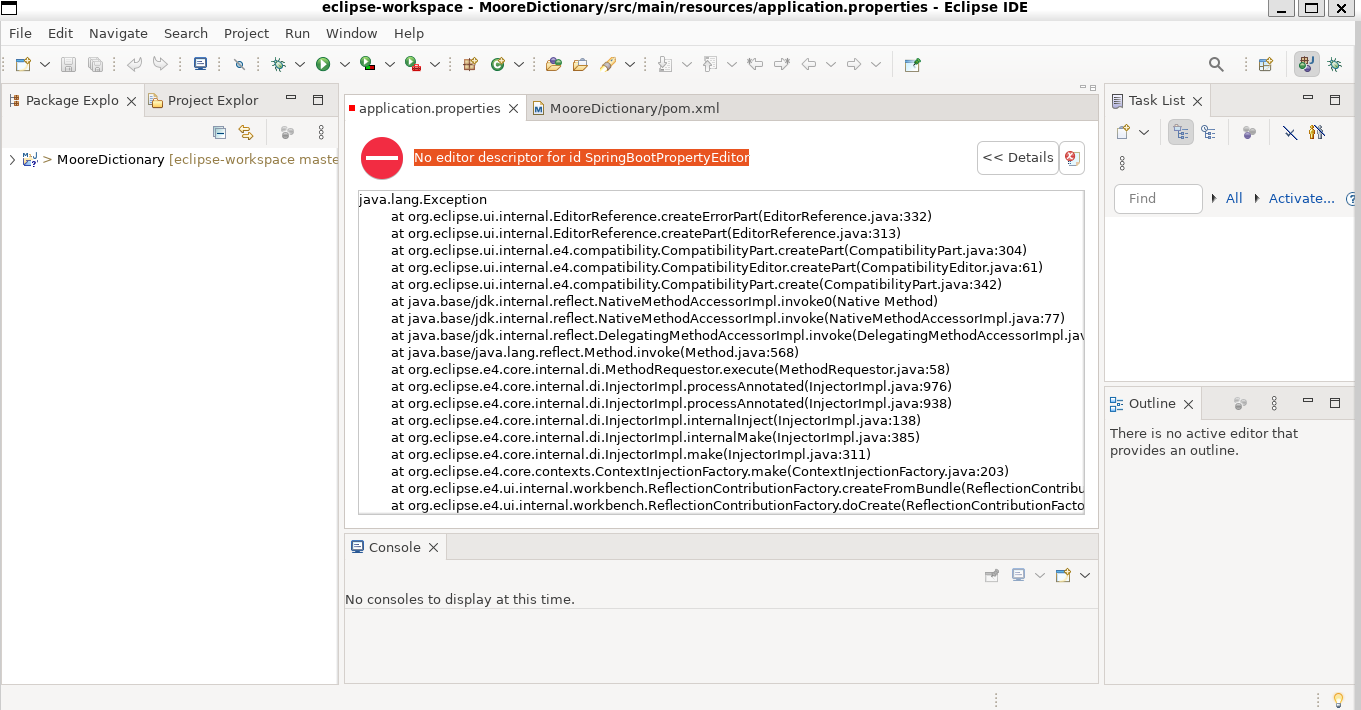Switch to the MooreDictionary/pom.xml editor tab
Image resolution: width=1361 pixels, height=710 pixels.
point(626,108)
